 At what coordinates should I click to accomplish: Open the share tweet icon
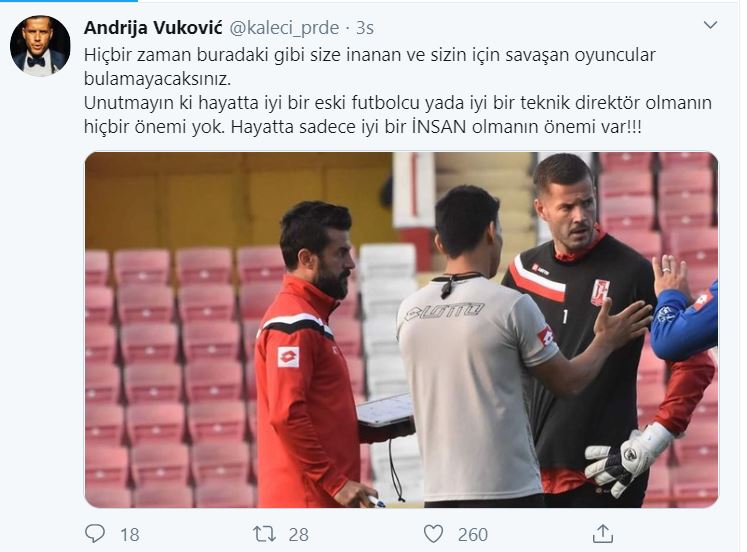point(602,533)
